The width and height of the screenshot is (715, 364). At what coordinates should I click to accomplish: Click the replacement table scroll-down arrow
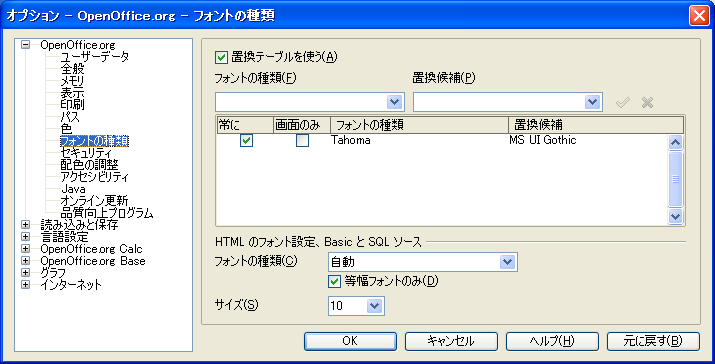[x=675, y=216]
